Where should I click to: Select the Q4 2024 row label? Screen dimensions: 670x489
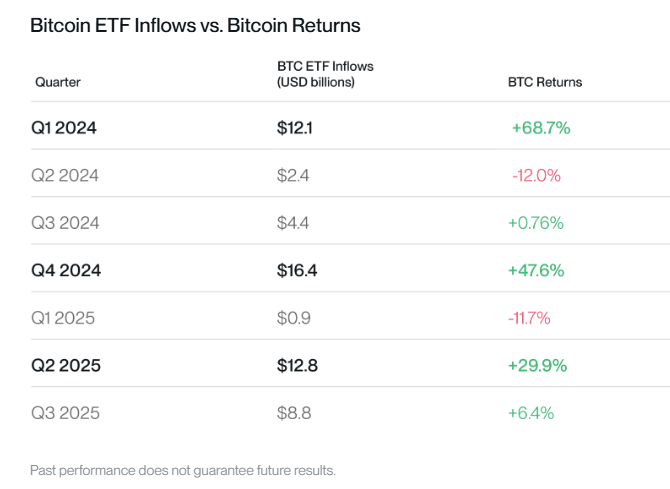click(x=65, y=270)
